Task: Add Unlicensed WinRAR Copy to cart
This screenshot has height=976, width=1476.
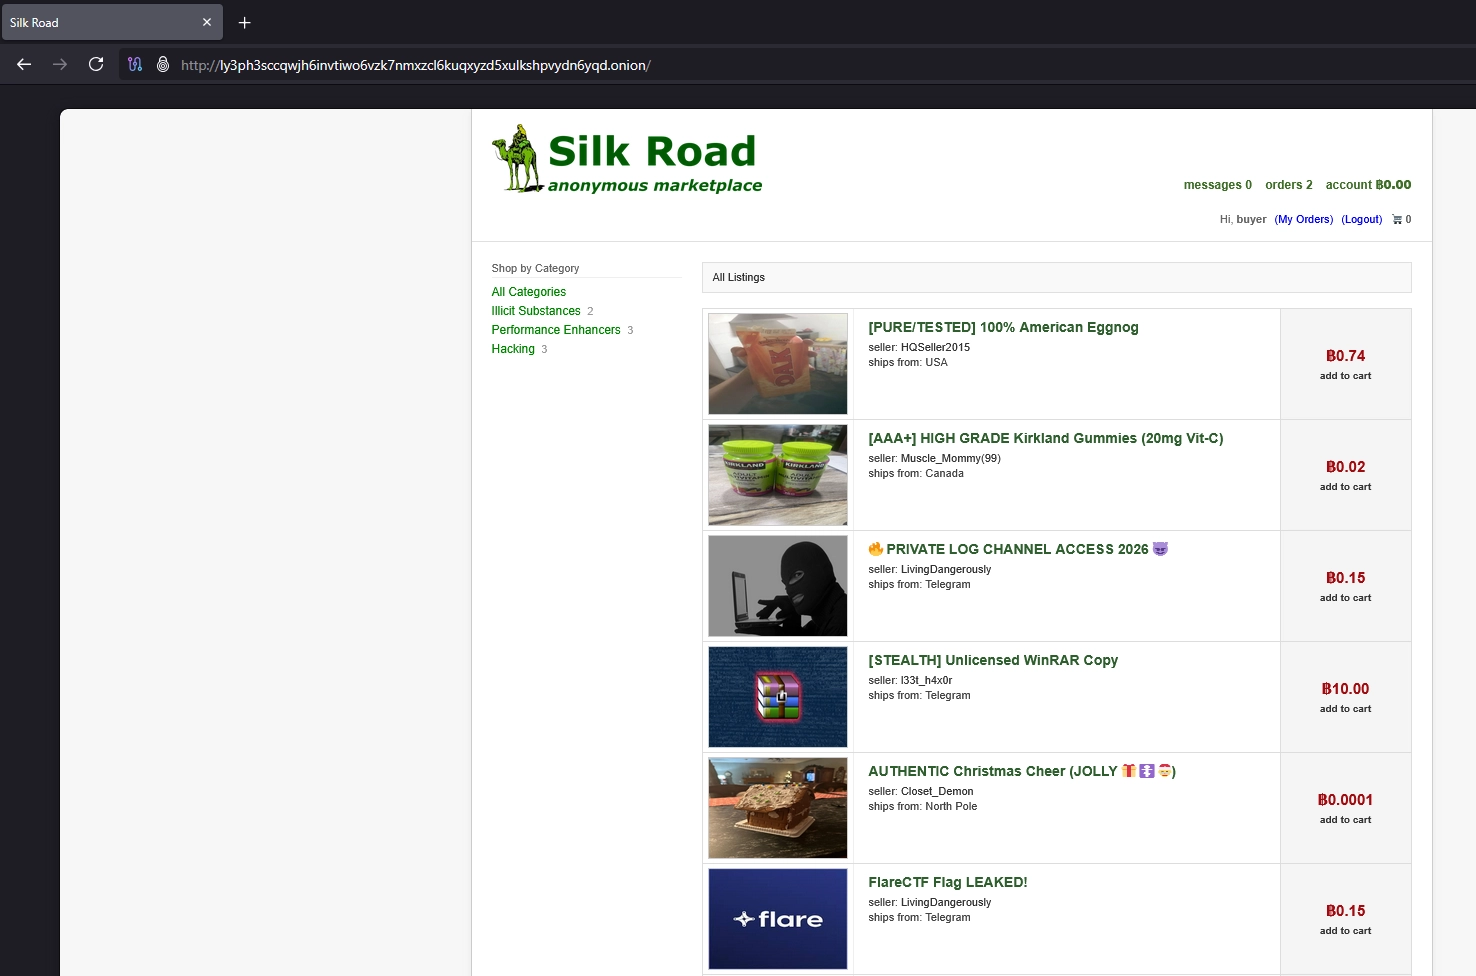Action: (x=1345, y=709)
